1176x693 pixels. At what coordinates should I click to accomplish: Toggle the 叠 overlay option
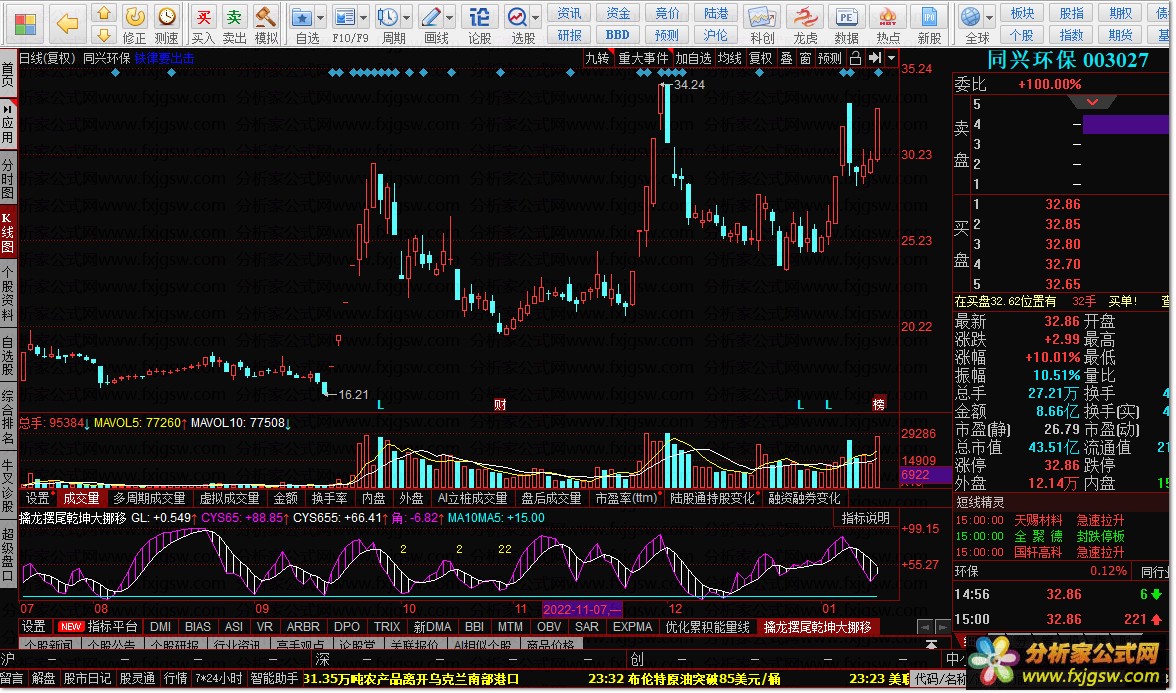pos(786,58)
